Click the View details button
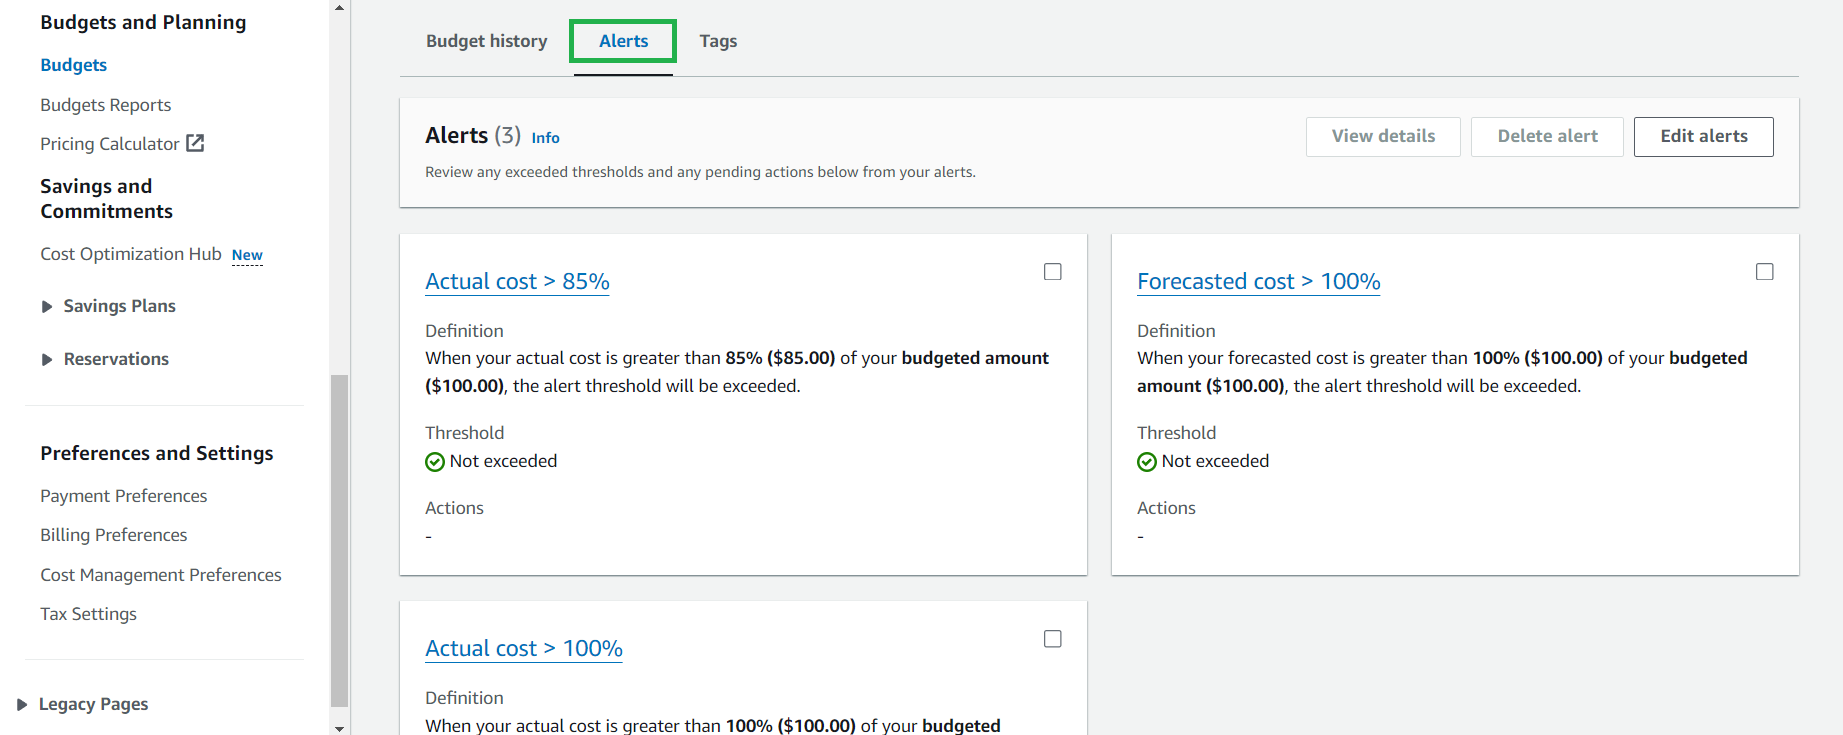The width and height of the screenshot is (1843, 735). click(1383, 137)
